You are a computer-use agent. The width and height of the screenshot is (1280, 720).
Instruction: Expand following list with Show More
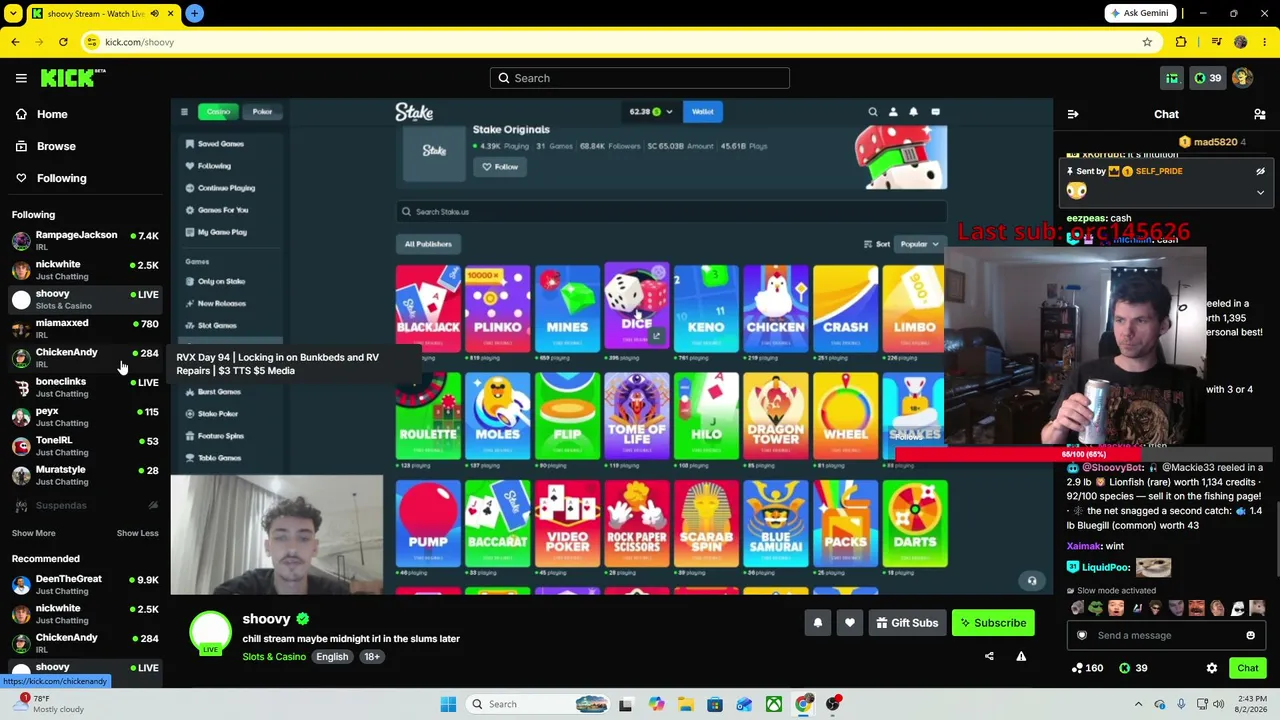click(x=34, y=533)
